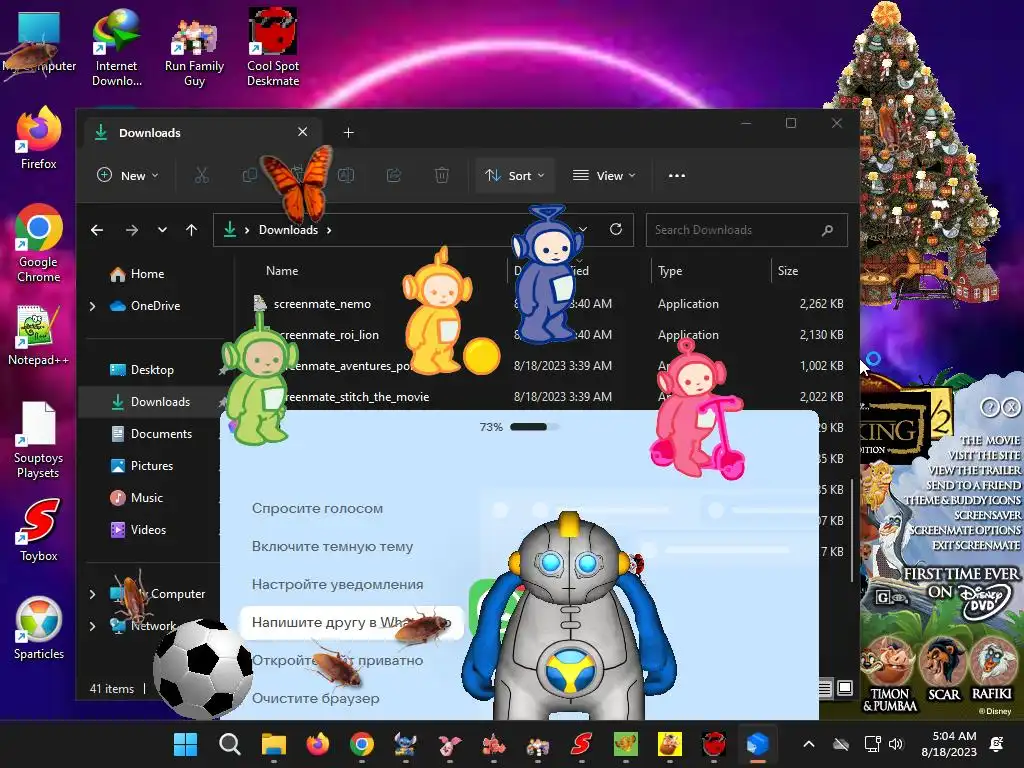
Task: Click the volume icon in the system tray
Action: click(x=896, y=744)
